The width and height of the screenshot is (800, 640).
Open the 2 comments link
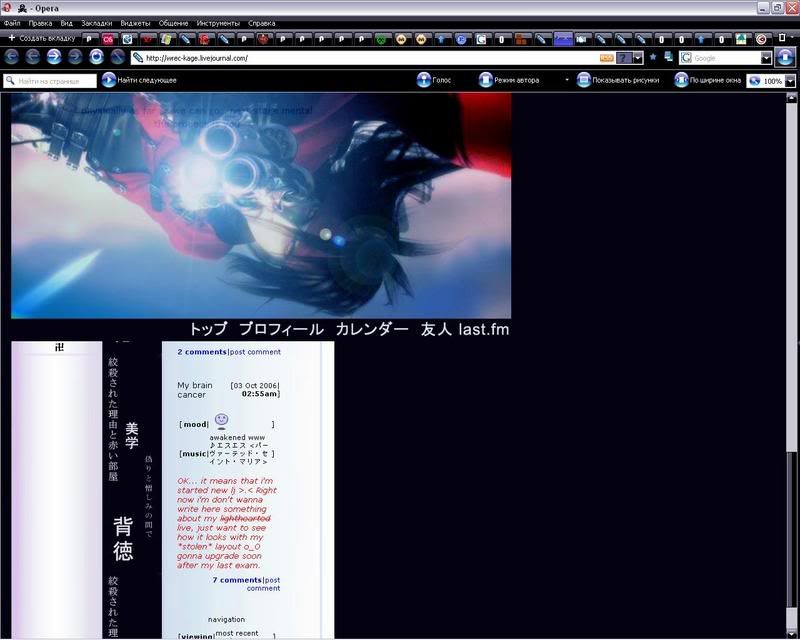(x=202, y=352)
